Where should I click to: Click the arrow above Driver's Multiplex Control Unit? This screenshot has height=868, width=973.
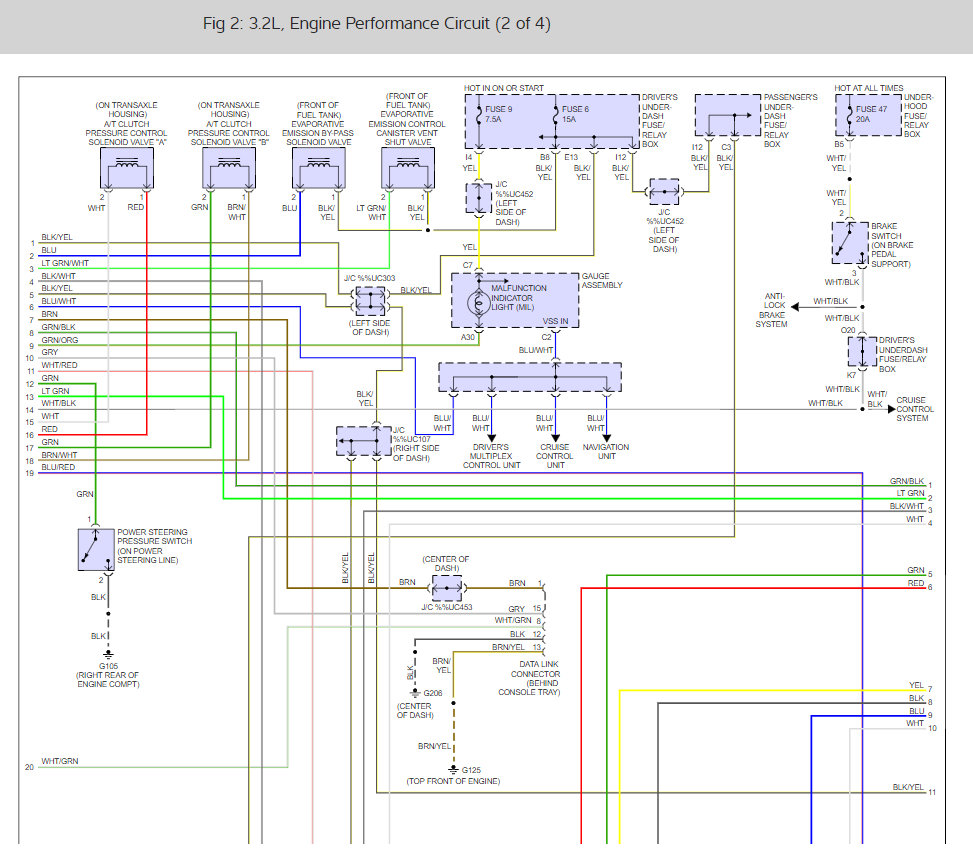pyautogui.click(x=491, y=437)
